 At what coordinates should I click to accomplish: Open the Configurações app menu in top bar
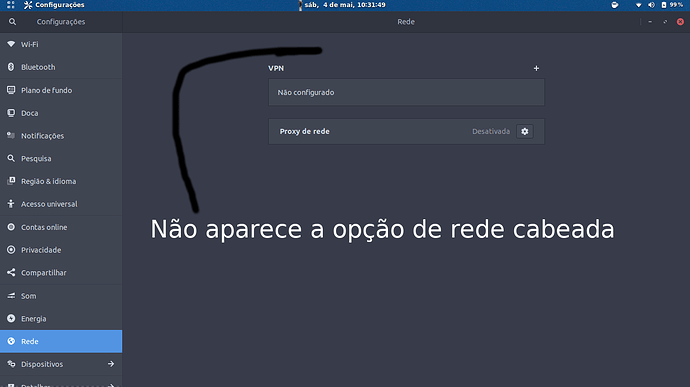[x=54, y=5]
